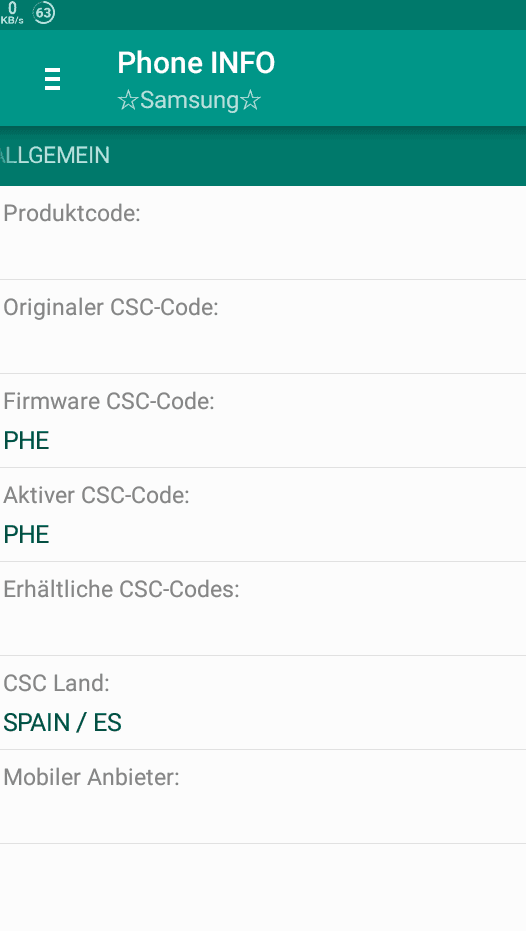Tap the Firmware CSC-Code label

click(109, 401)
